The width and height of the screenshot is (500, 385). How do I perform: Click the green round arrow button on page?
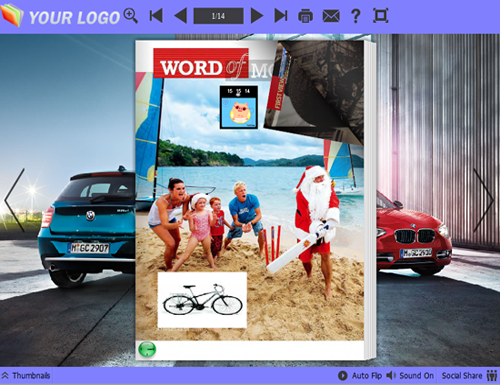click(x=147, y=349)
